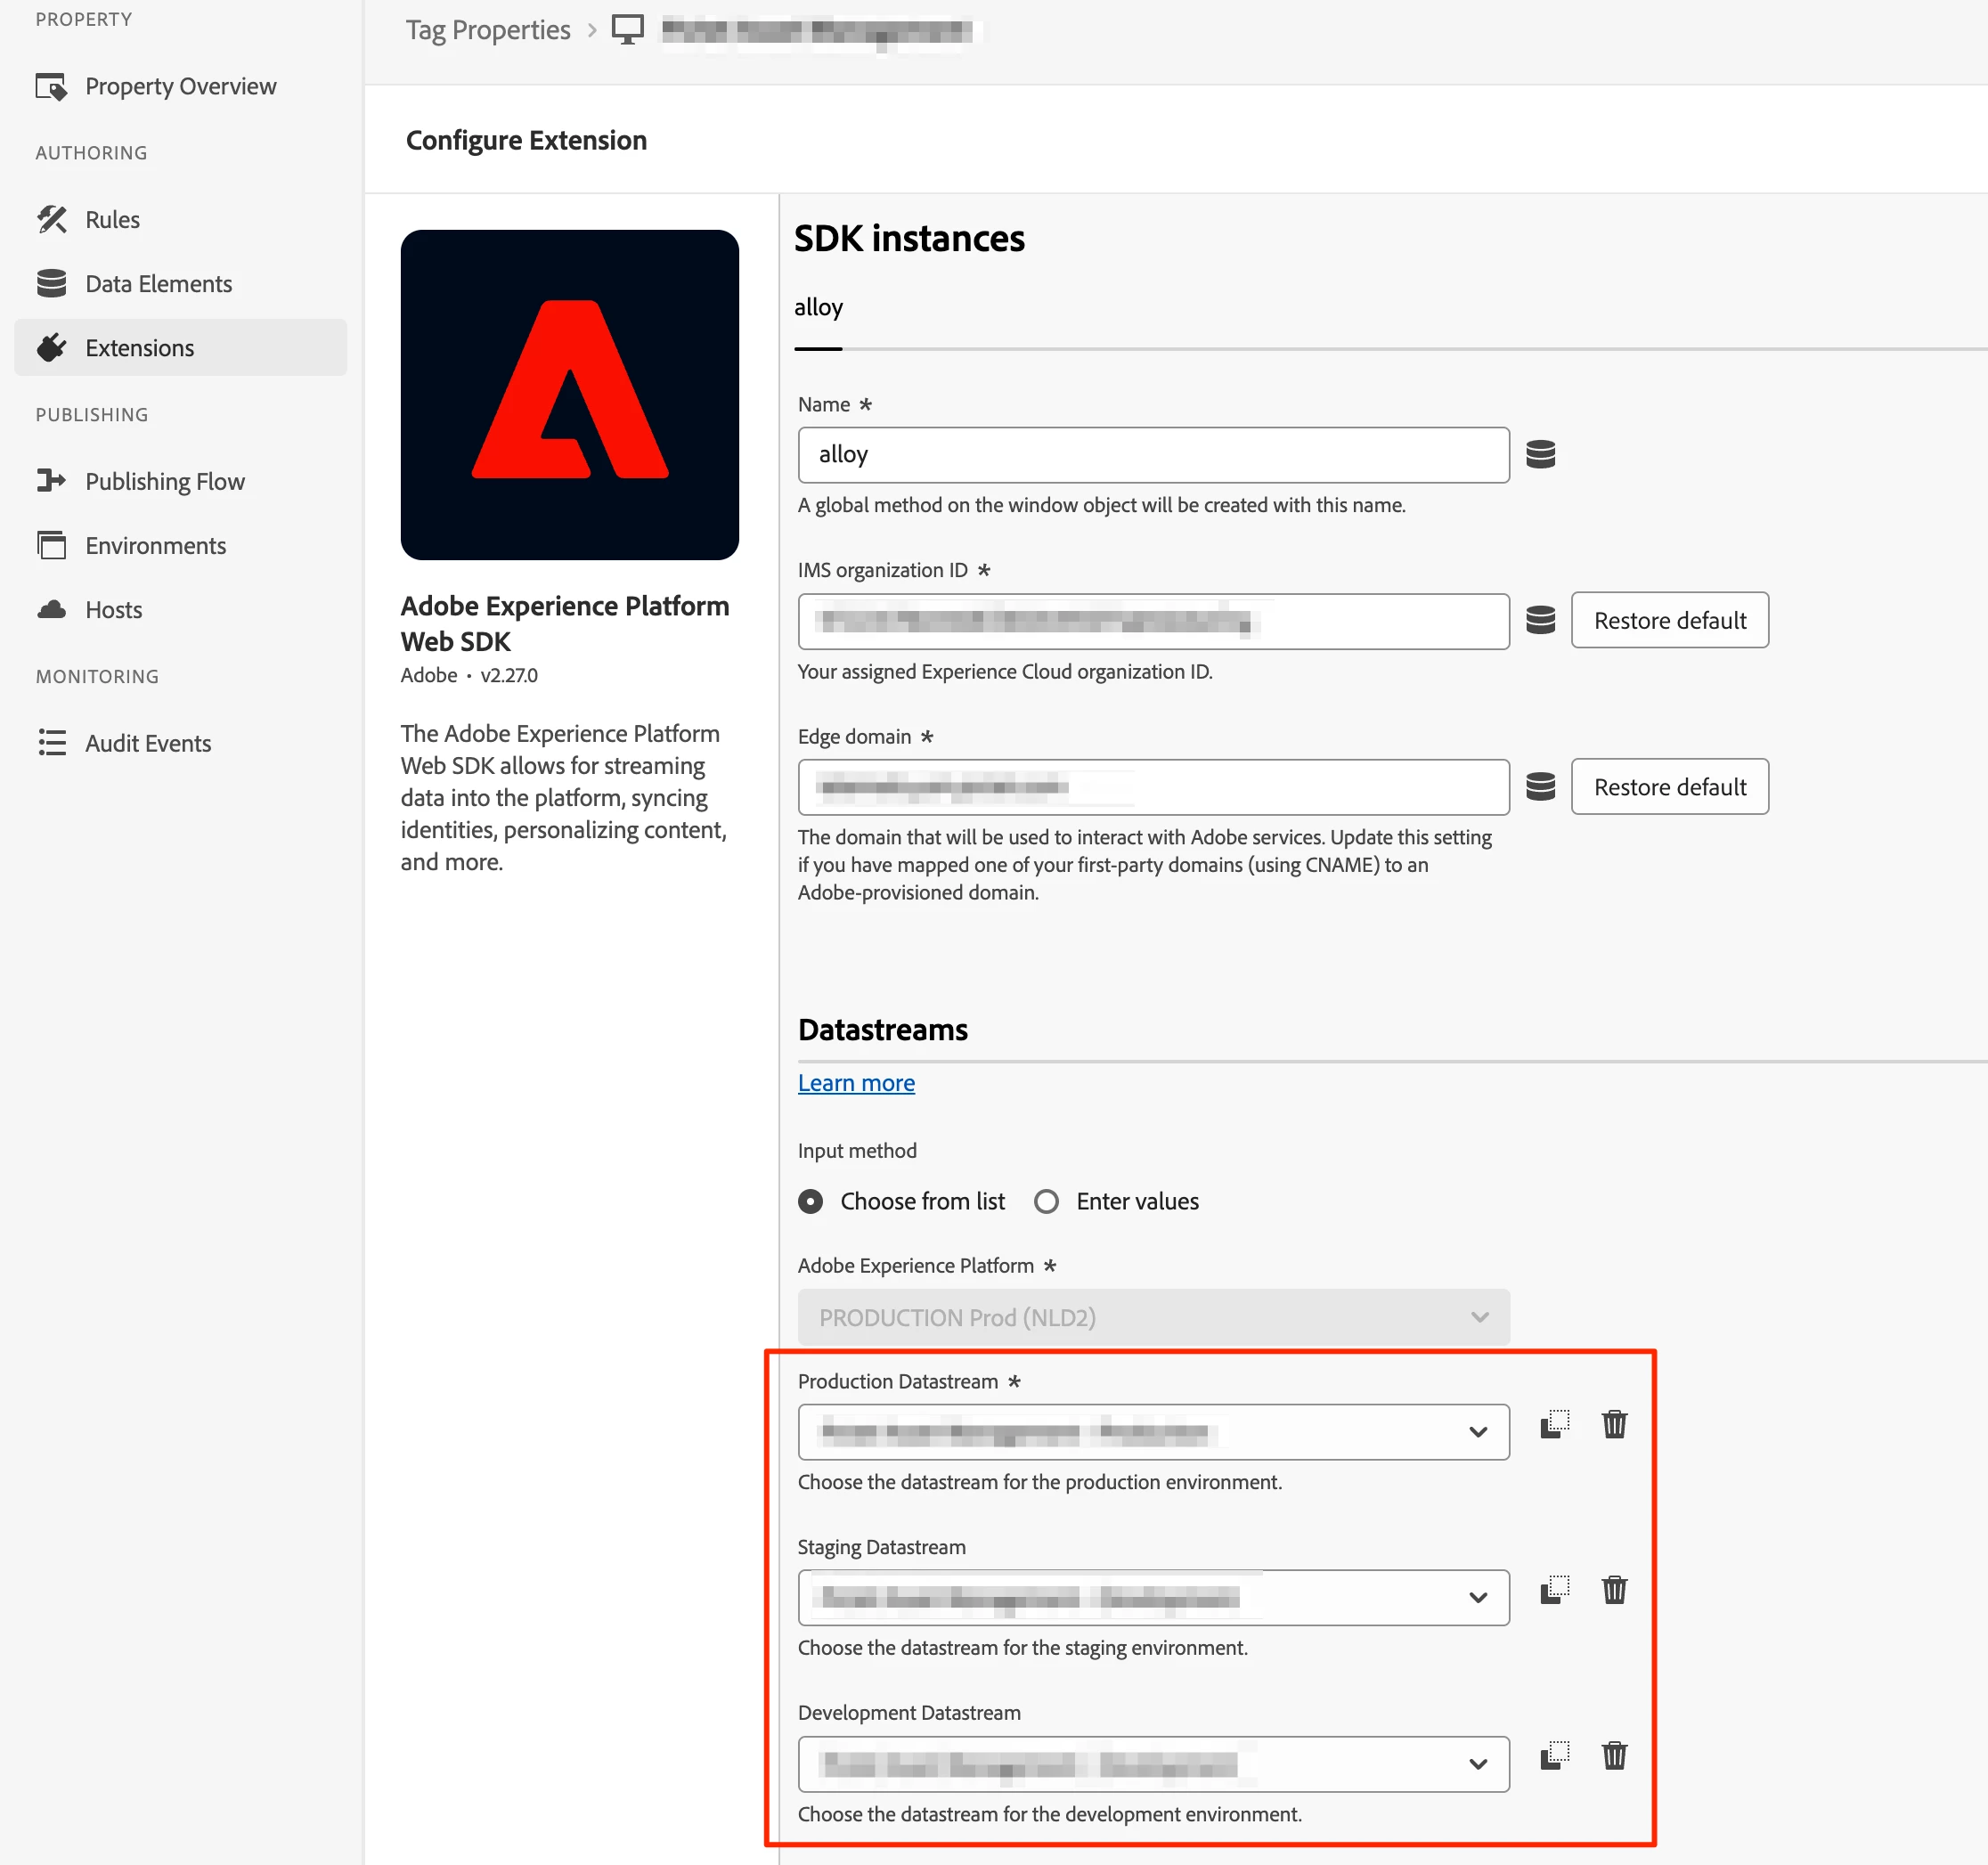This screenshot has height=1865, width=1988.
Task: Click data element icon beside IMS organization ID
Action: [x=1540, y=620]
